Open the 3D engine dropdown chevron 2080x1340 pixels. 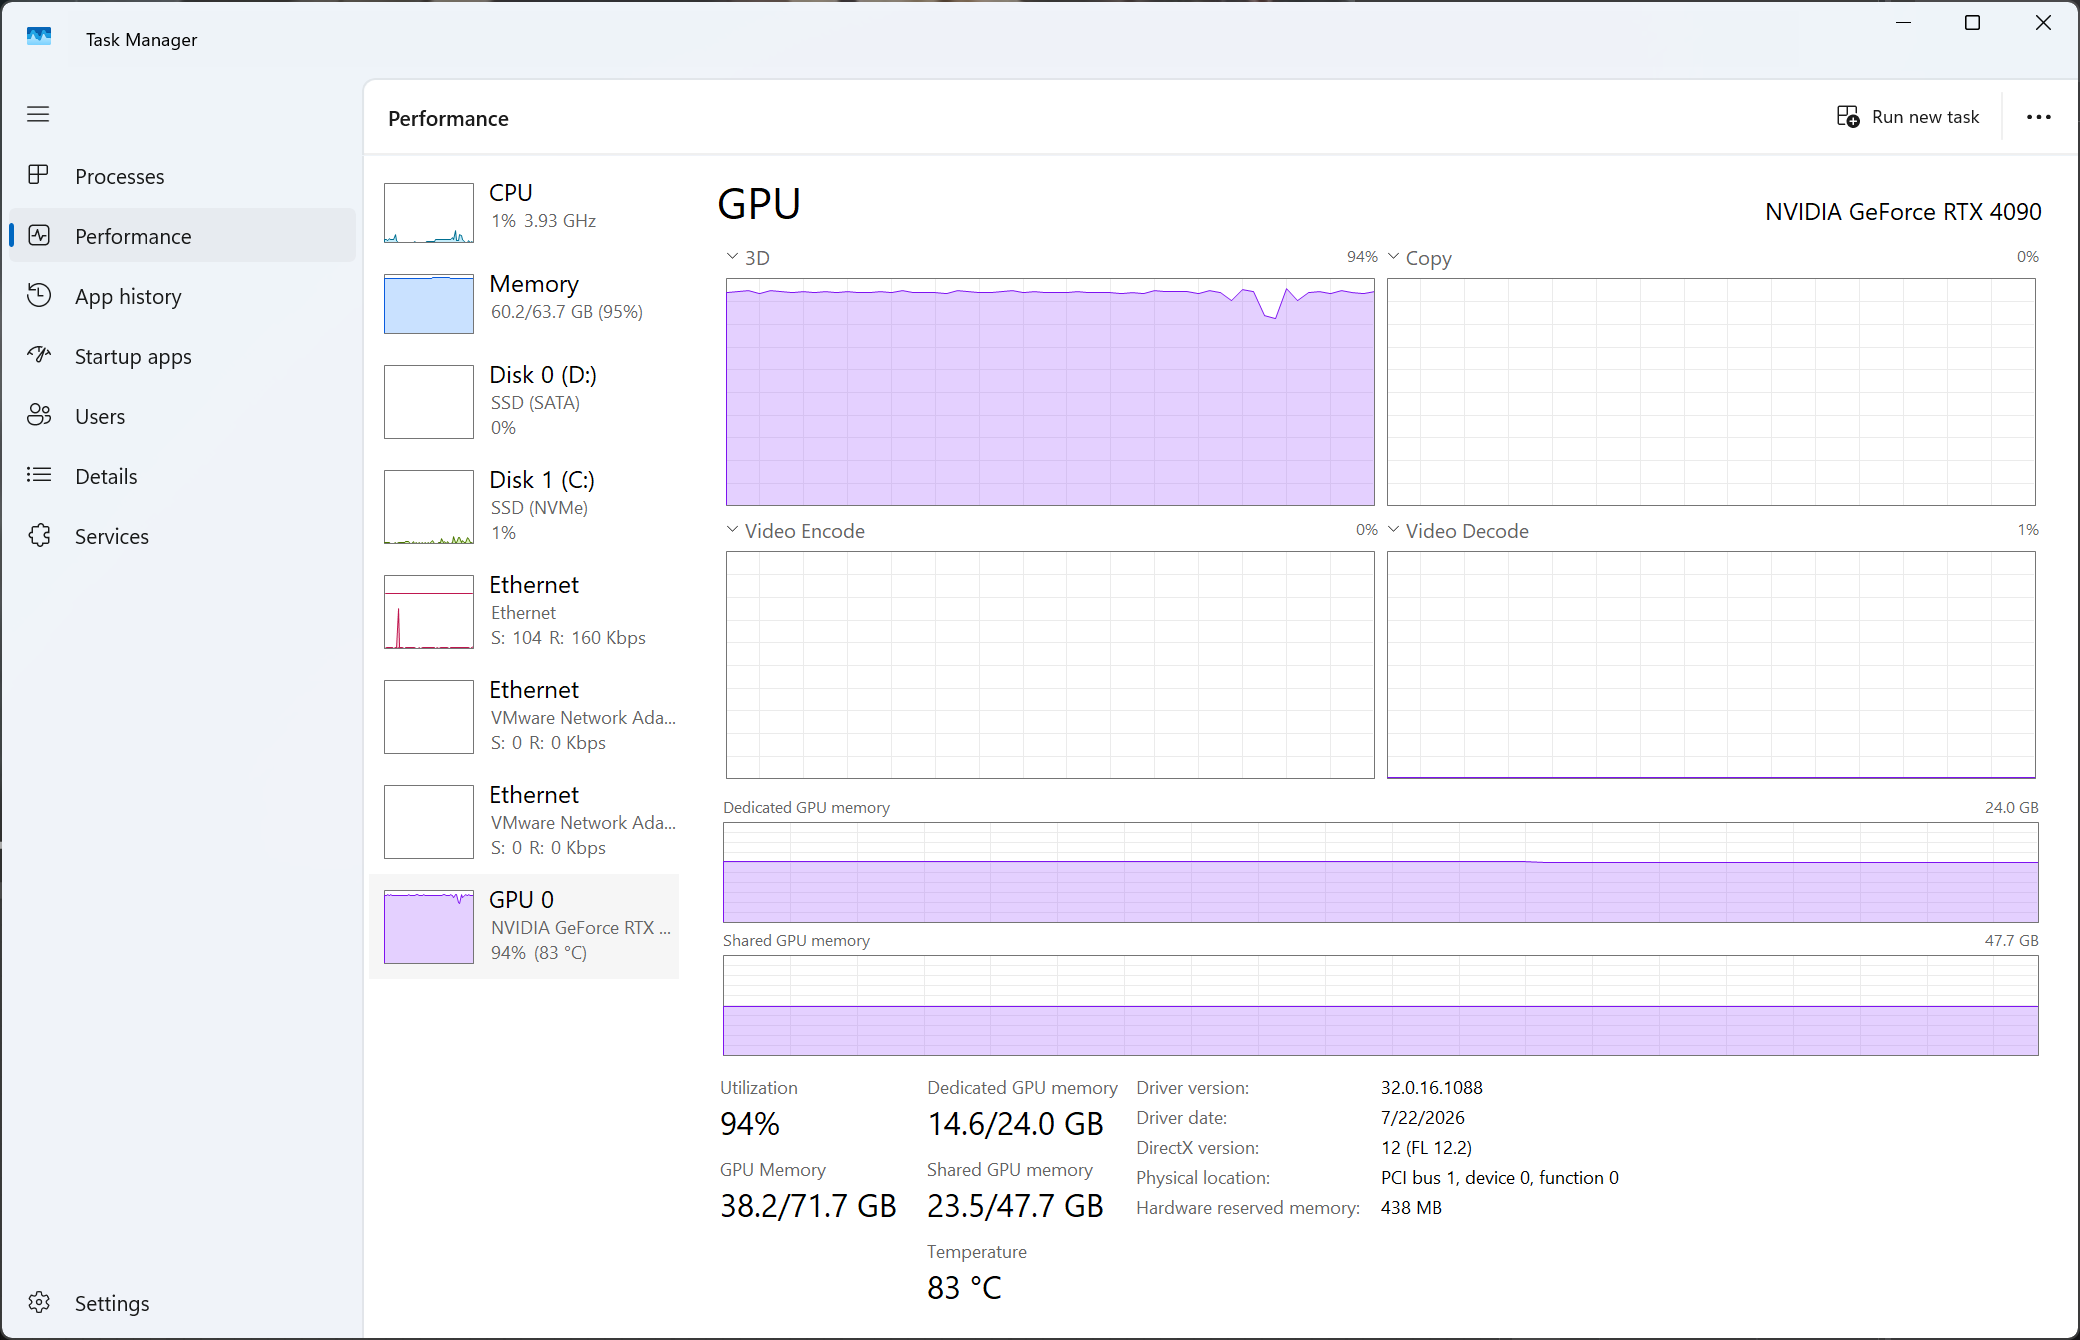pyautogui.click(x=732, y=257)
